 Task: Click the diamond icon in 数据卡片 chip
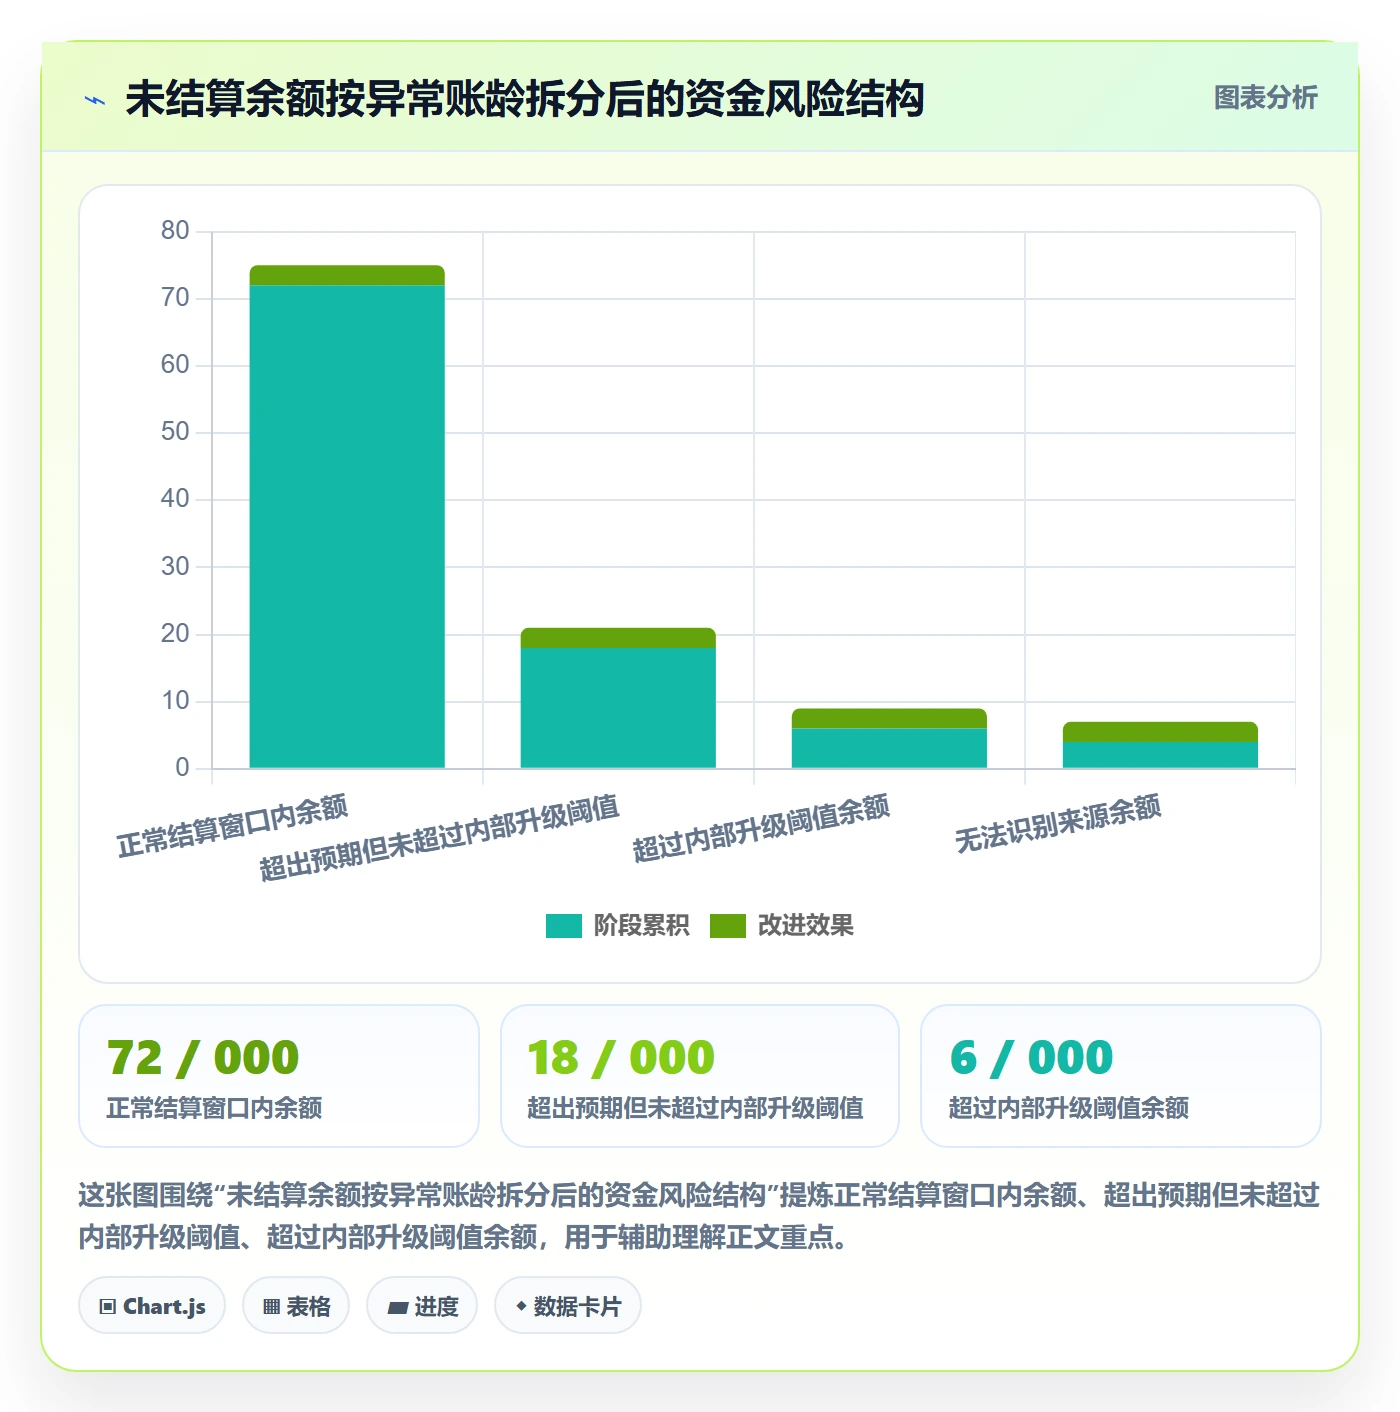coord(521,1306)
